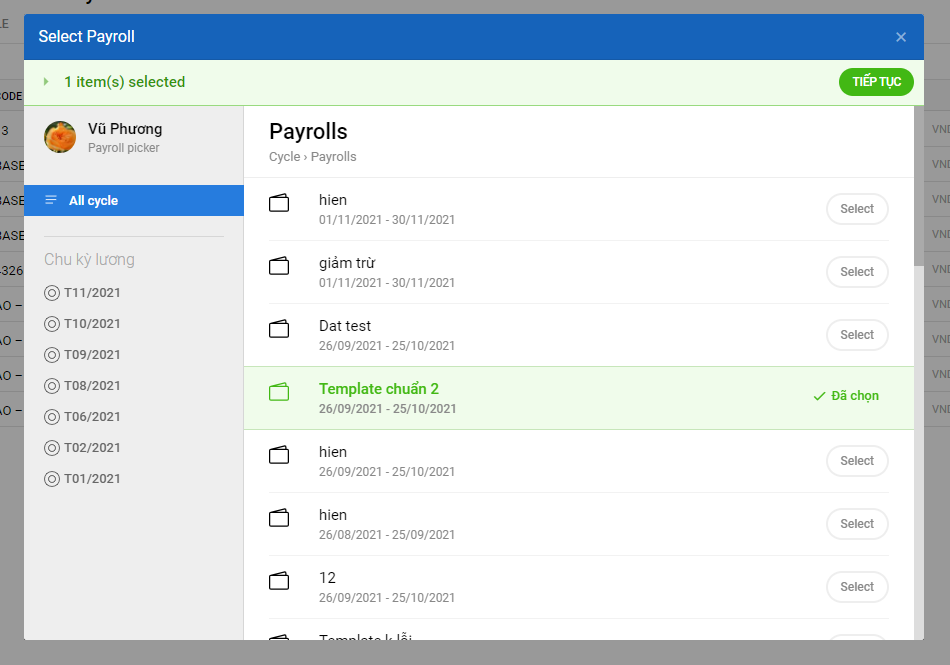Click the Template chuẩn 2 payroll name
This screenshot has height=665, width=950.
tap(379, 389)
